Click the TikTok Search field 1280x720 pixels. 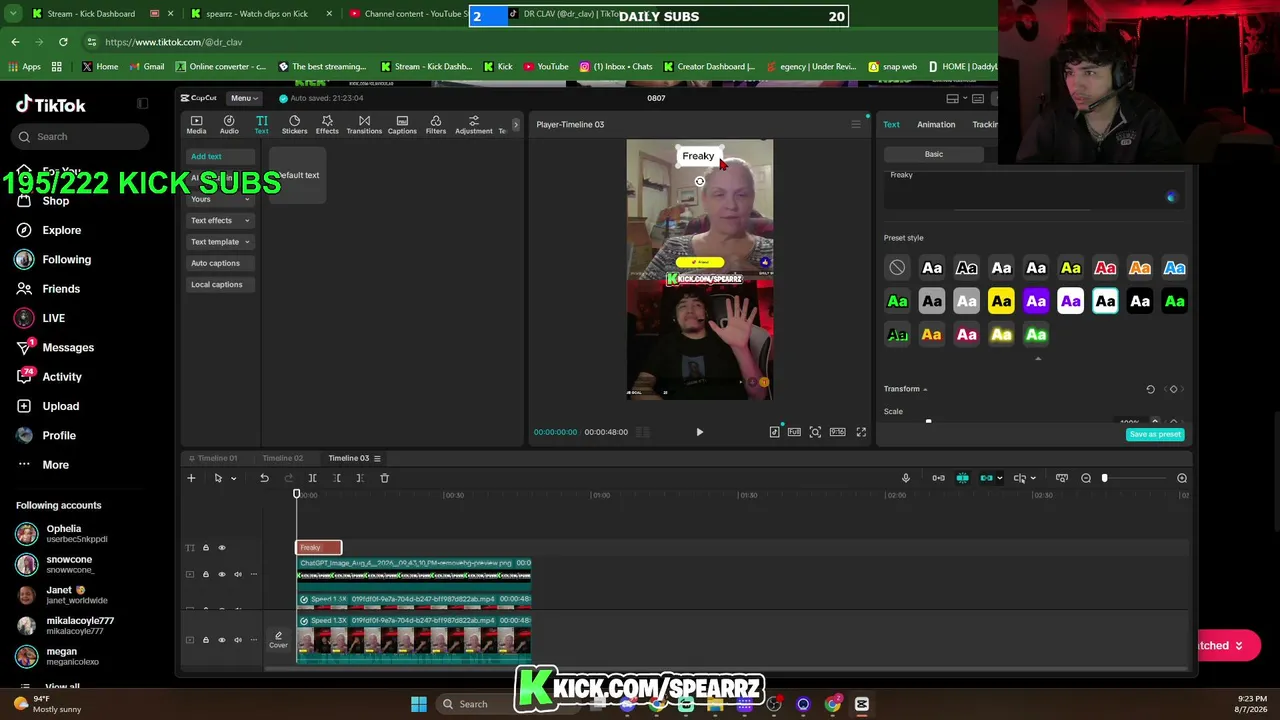click(x=82, y=137)
